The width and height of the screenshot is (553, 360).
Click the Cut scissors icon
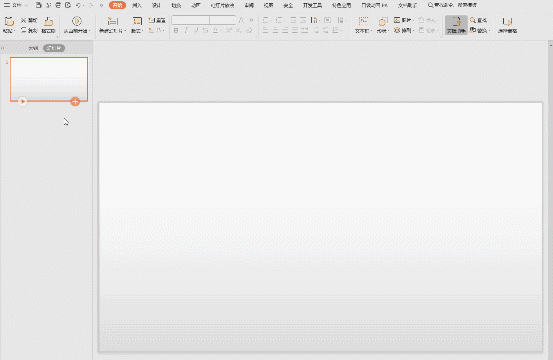click(x=24, y=20)
